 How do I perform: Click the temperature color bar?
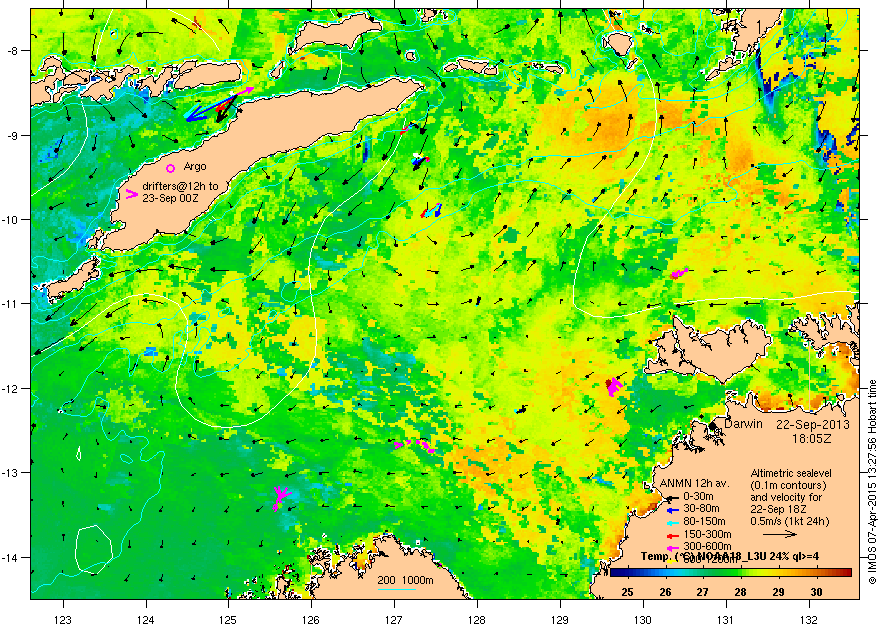point(730,572)
